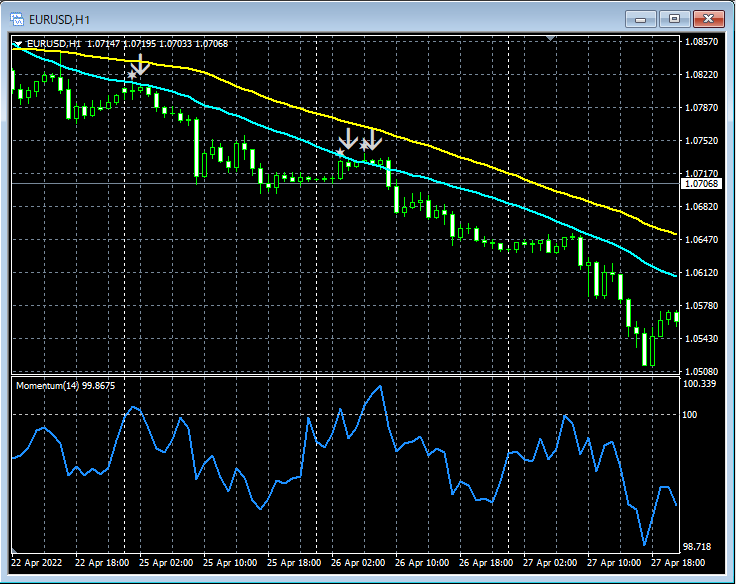737x584 pixels.
Task: Click the 27 Apr 02:00 time label
Action: click(549, 562)
